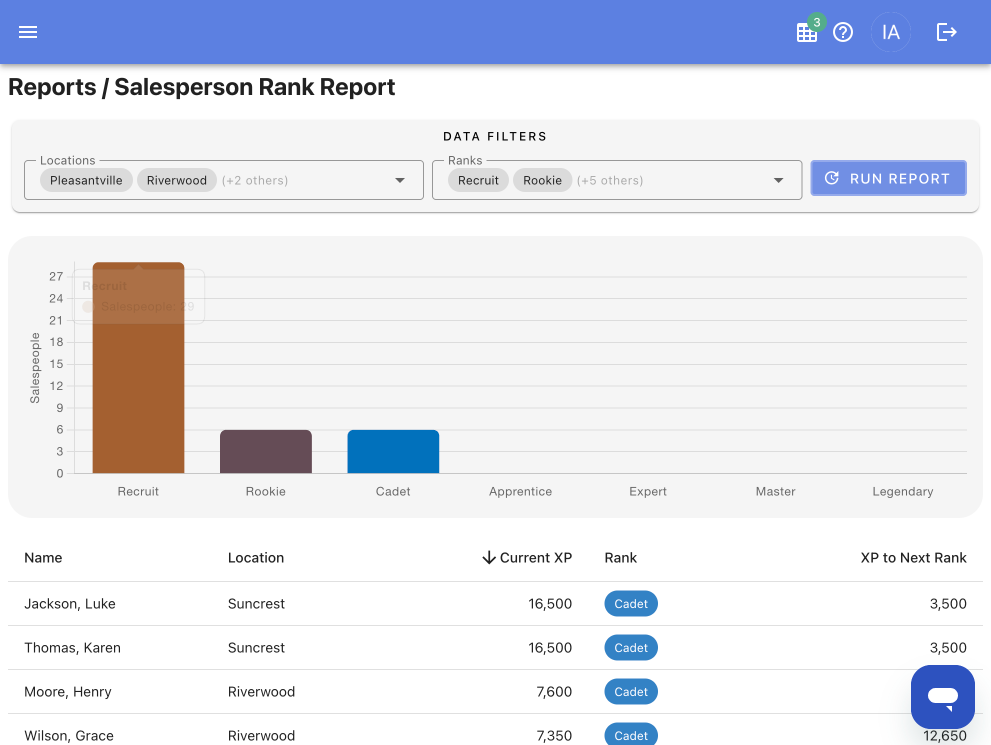Sort by XP to Next Rank header
Viewport: 991px width, 745px height.
pos(913,558)
